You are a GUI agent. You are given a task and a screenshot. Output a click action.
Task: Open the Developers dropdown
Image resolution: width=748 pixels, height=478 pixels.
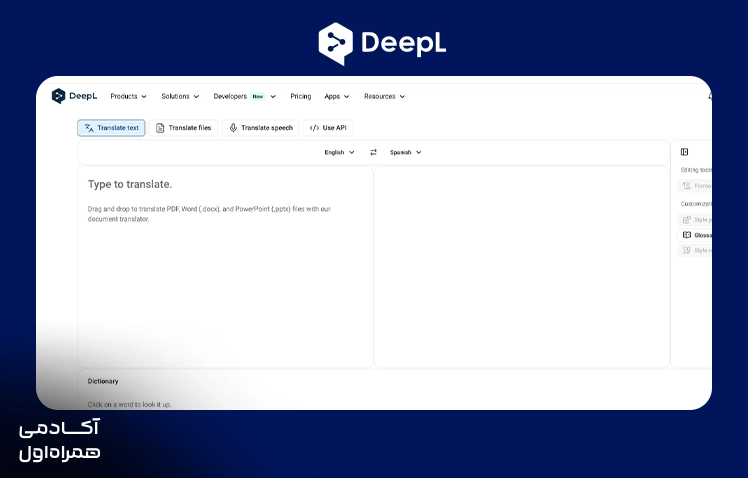pyautogui.click(x=244, y=96)
